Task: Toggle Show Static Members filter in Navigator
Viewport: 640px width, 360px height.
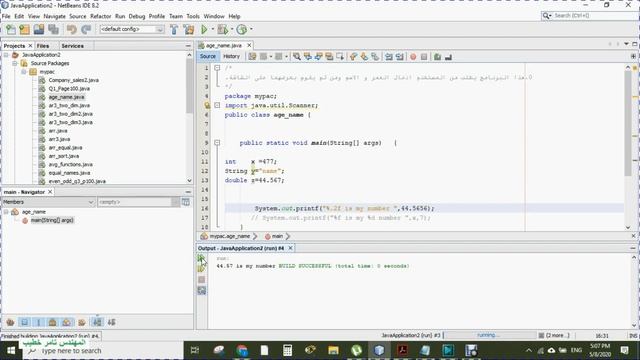Action: [x=38, y=322]
